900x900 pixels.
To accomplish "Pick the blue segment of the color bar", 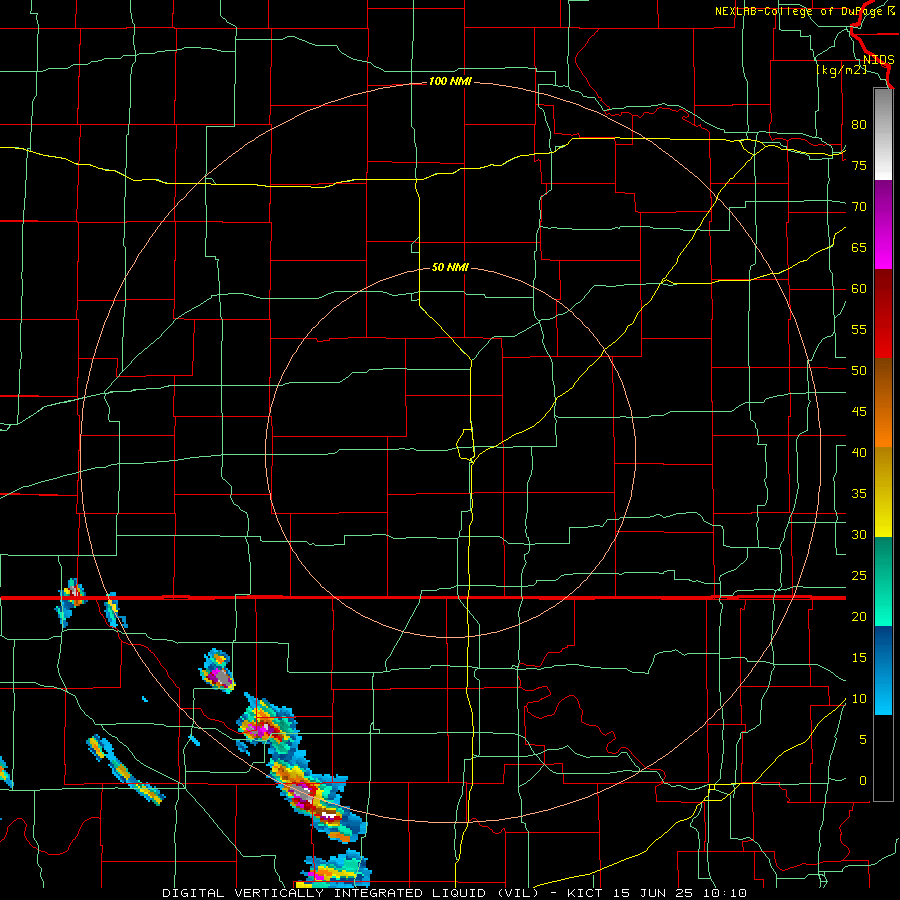I will pyautogui.click(x=883, y=670).
